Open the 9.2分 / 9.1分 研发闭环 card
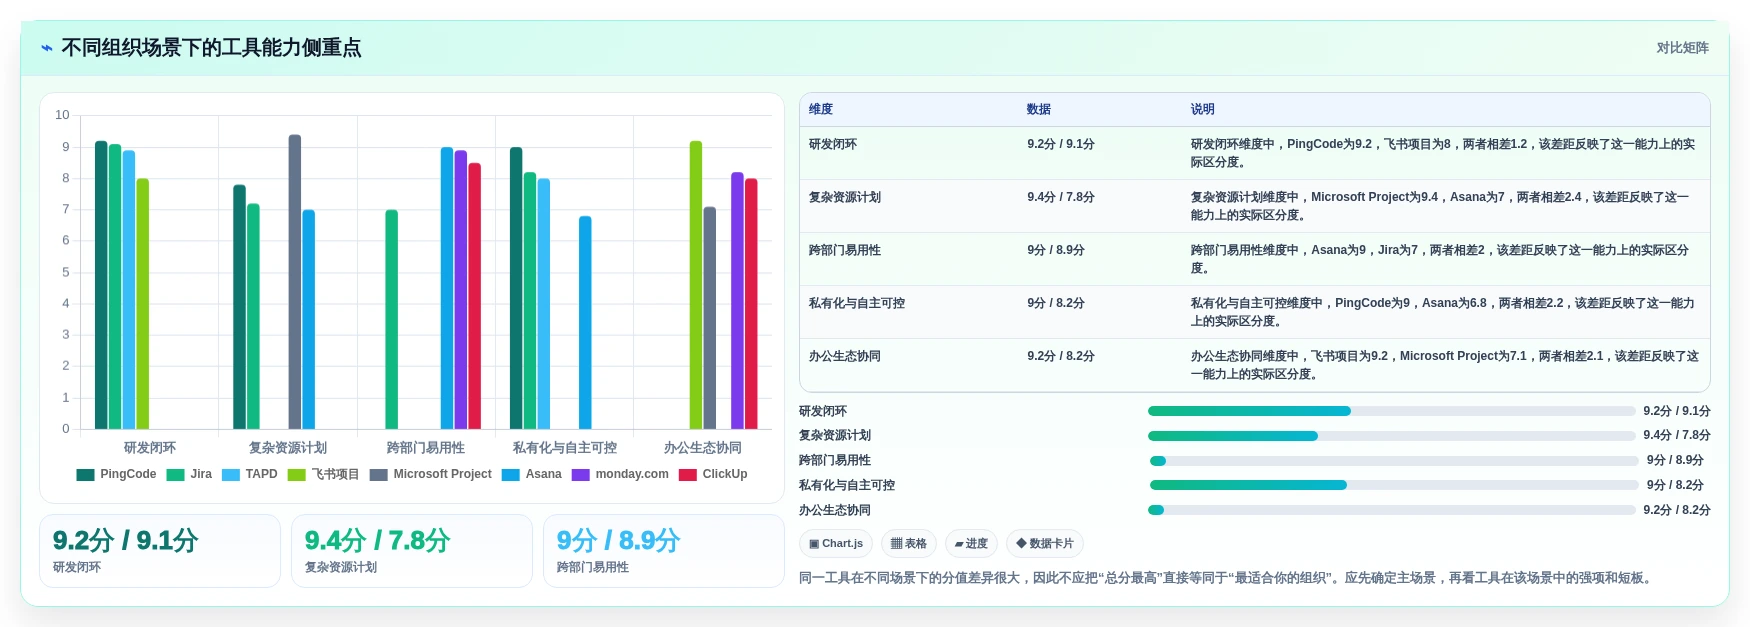Screen dimensions: 1750x627 pos(160,551)
